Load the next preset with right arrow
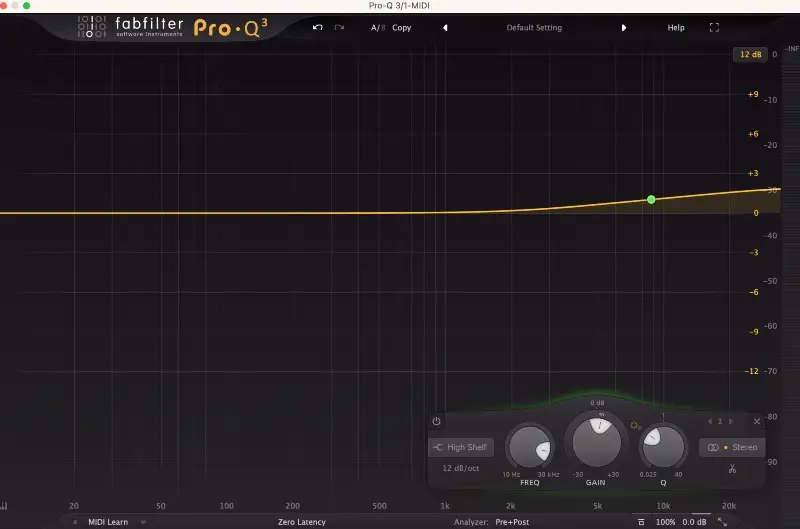 pyautogui.click(x=624, y=28)
